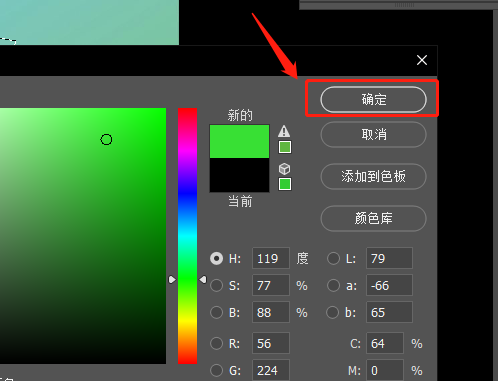Click the left hue slider arrow handle
498x381 pixels.
pos(172,279)
